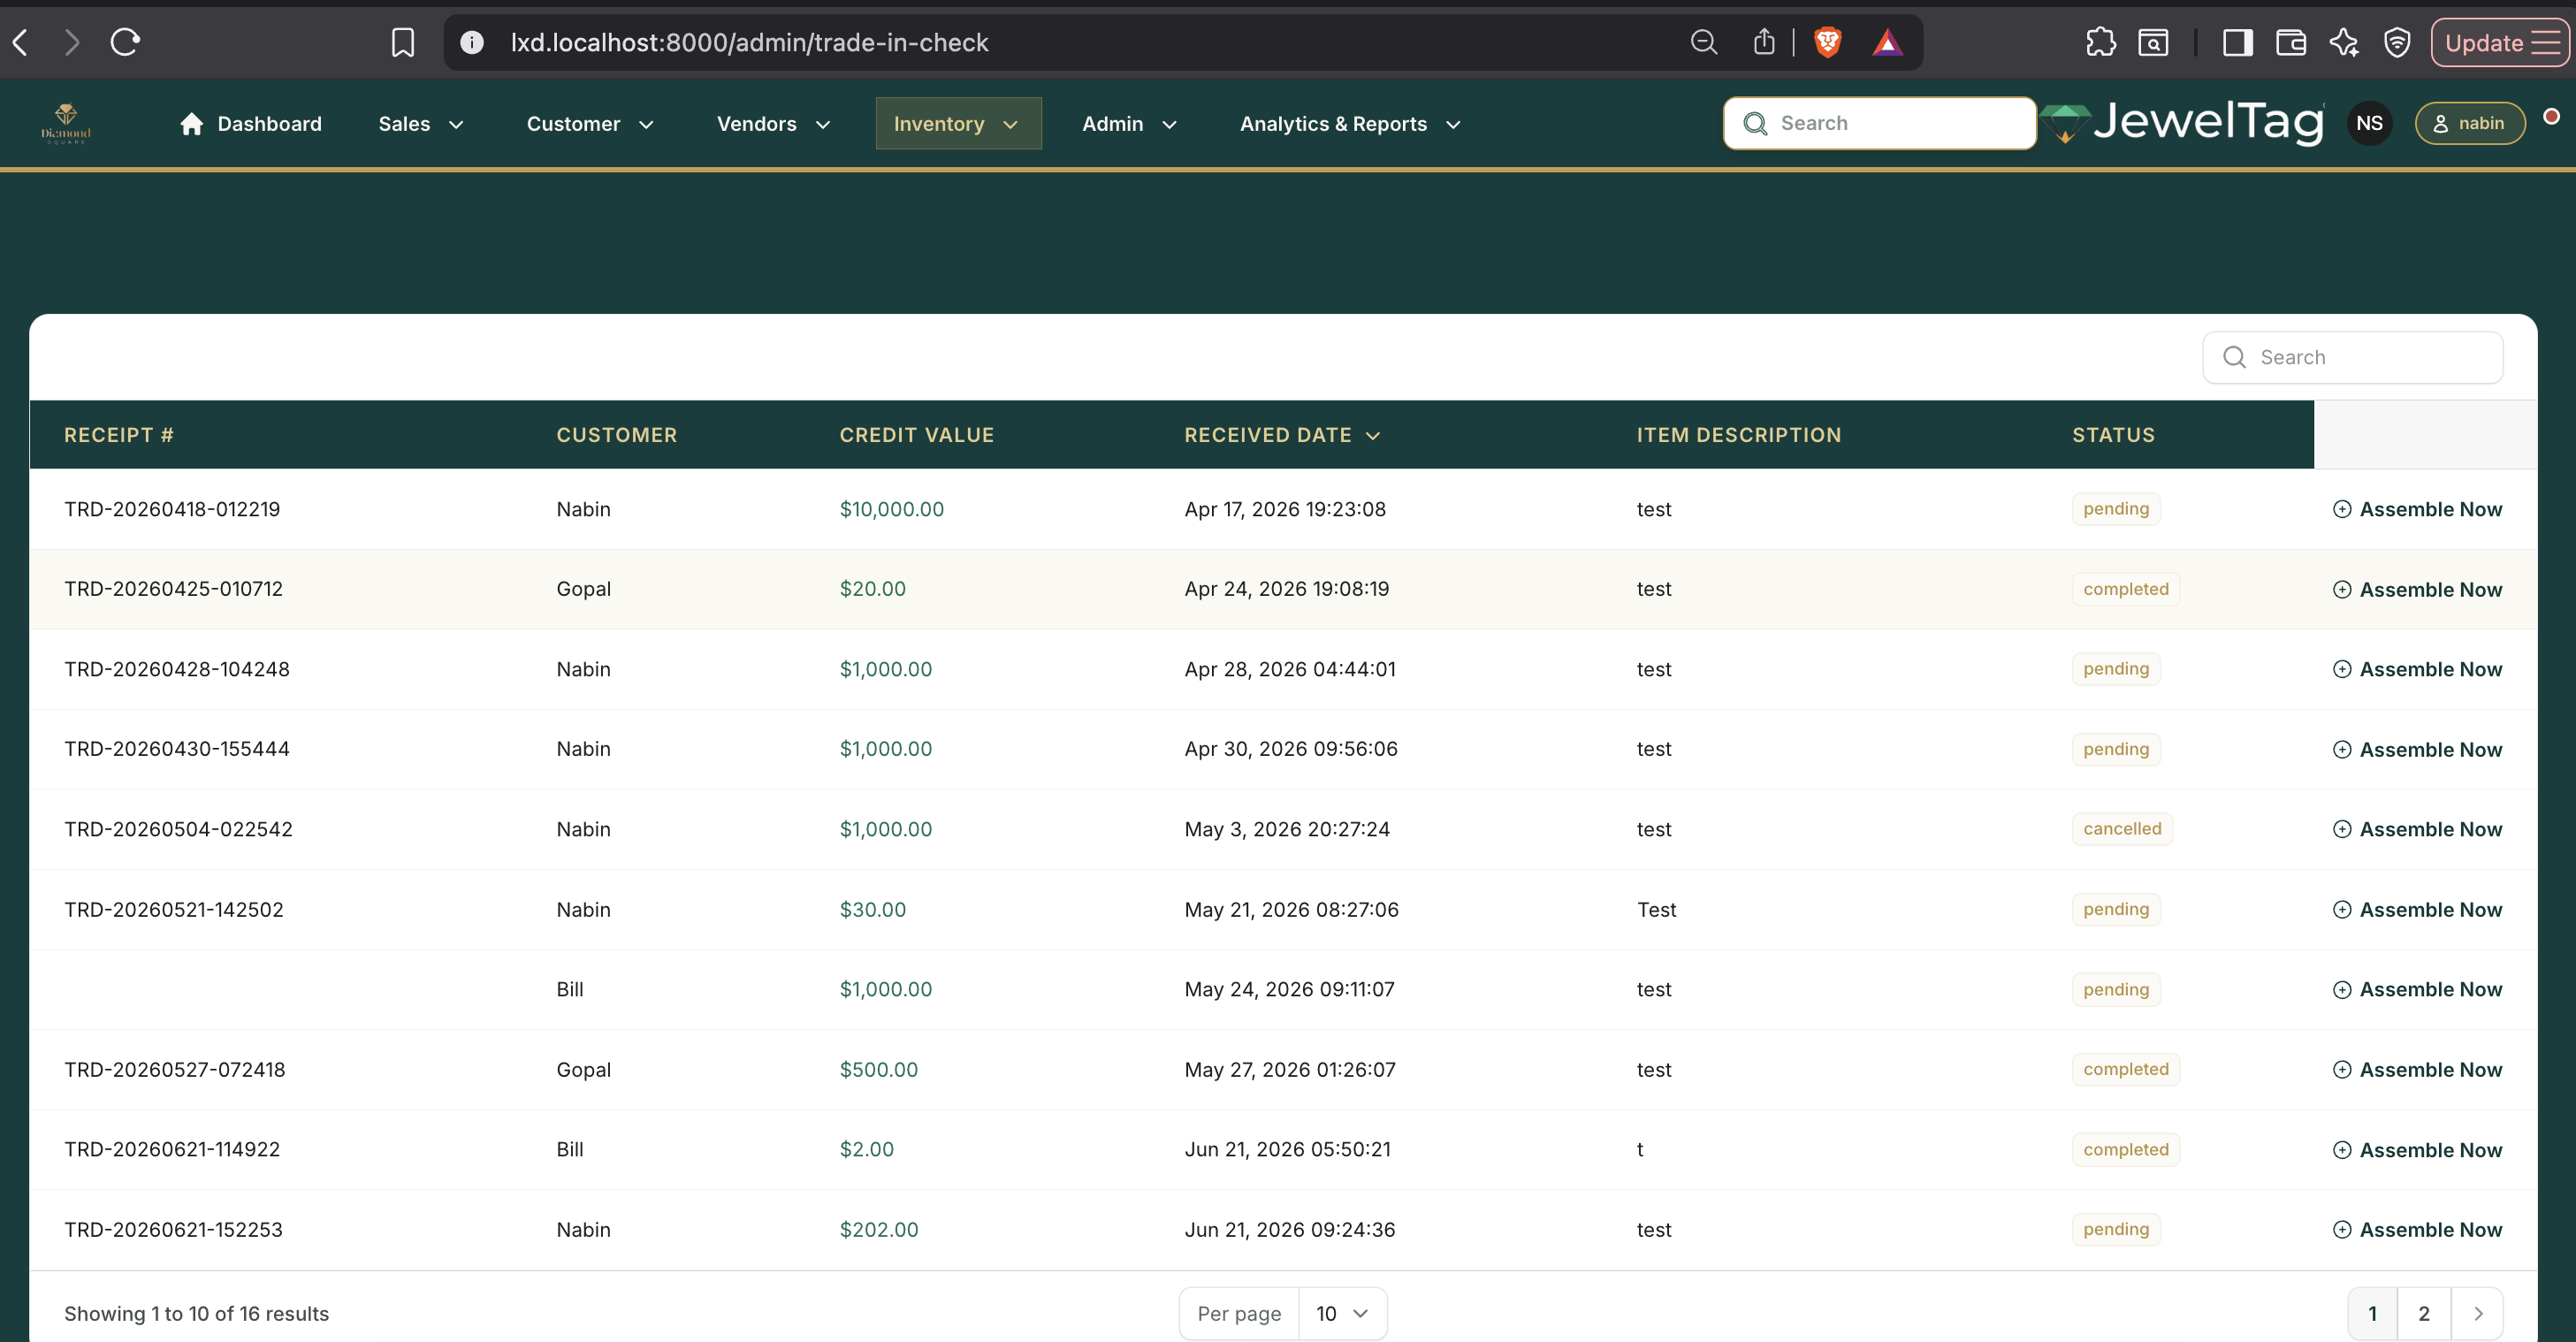2576x1342 pixels.
Task: Click the cancelled status badge
Action: pos(2122,829)
